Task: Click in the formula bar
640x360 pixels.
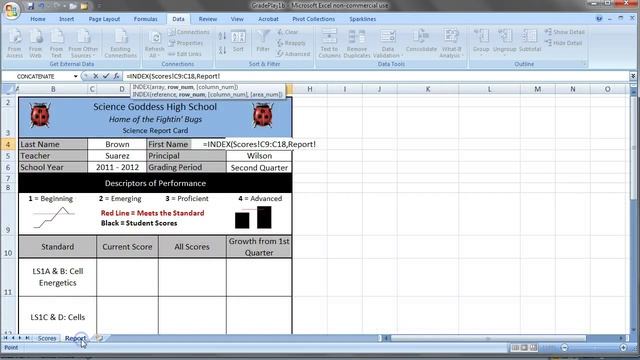Action: (376, 76)
